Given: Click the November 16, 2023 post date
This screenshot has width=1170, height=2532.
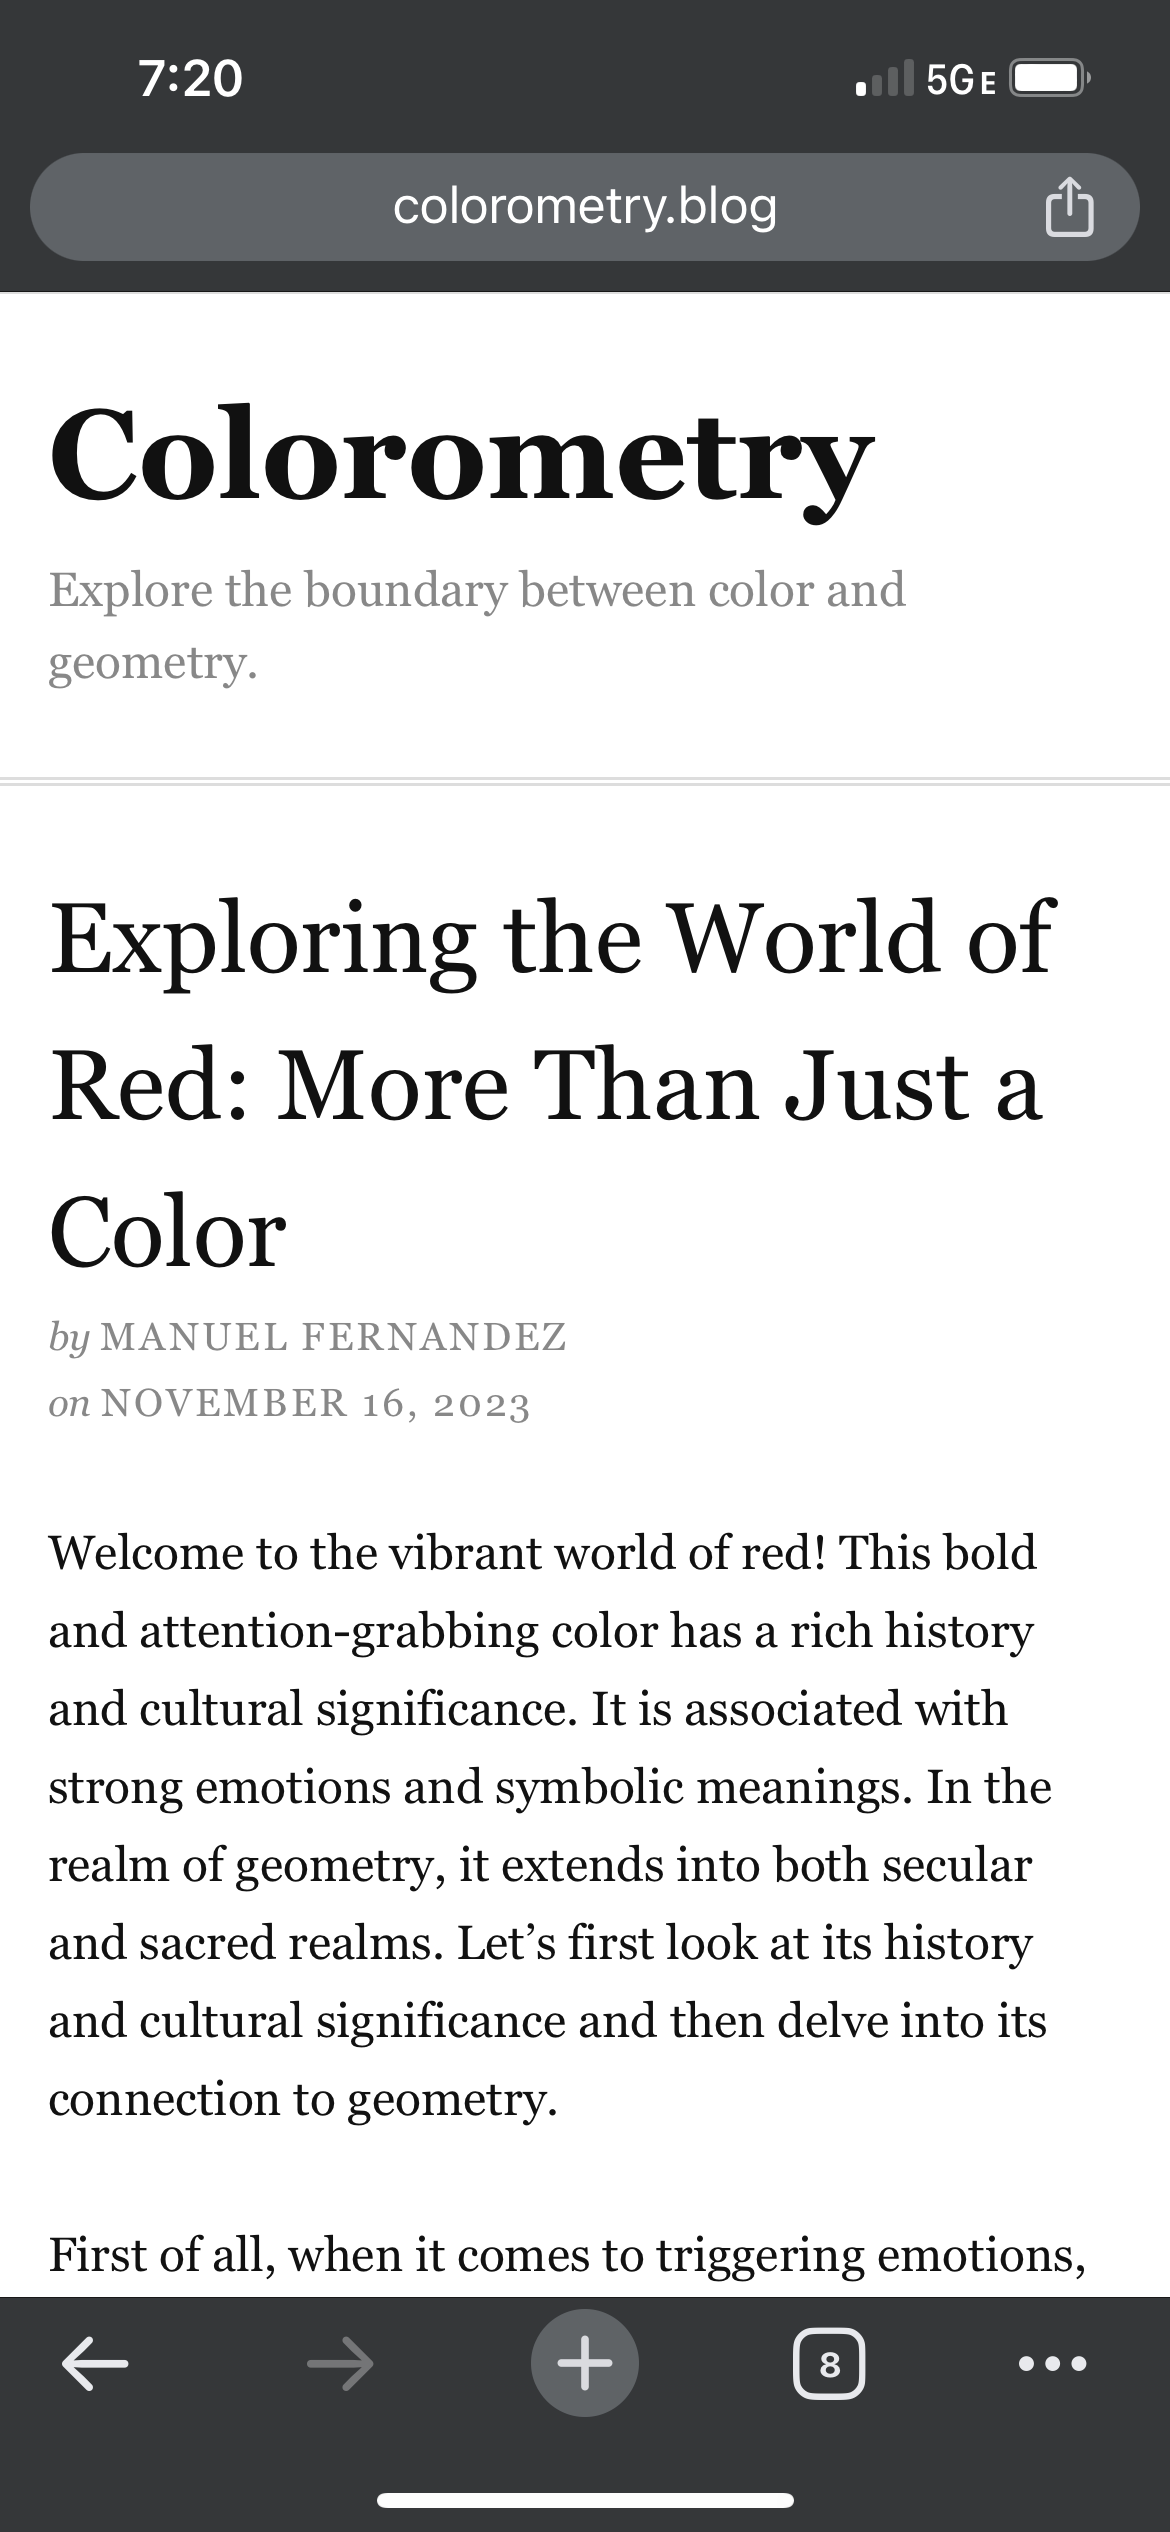Looking at the screenshot, I should 315,1402.
